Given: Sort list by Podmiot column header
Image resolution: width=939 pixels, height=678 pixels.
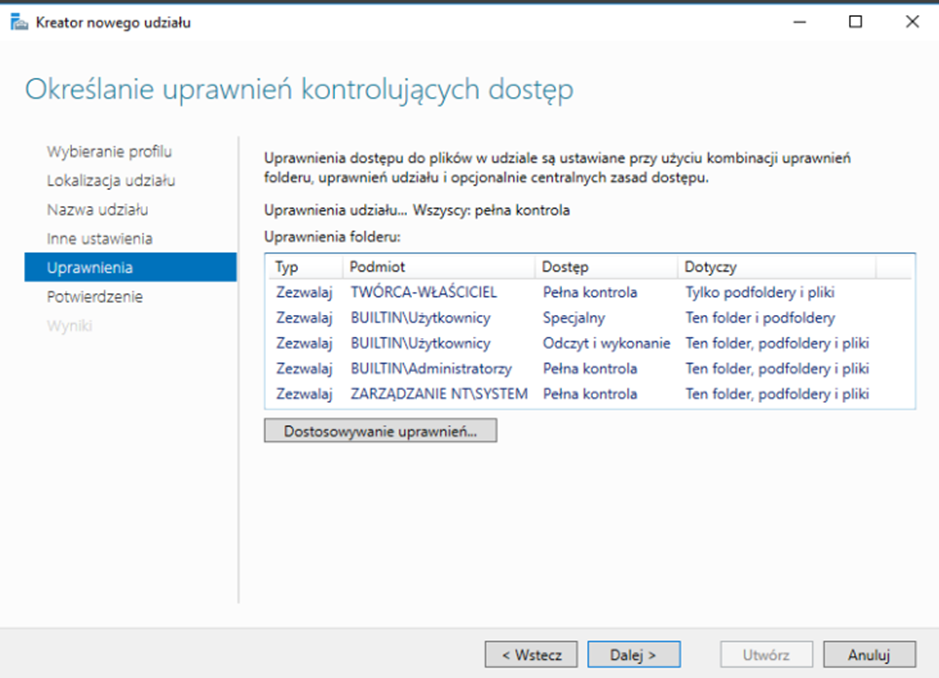Looking at the screenshot, I should pos(377,267).
